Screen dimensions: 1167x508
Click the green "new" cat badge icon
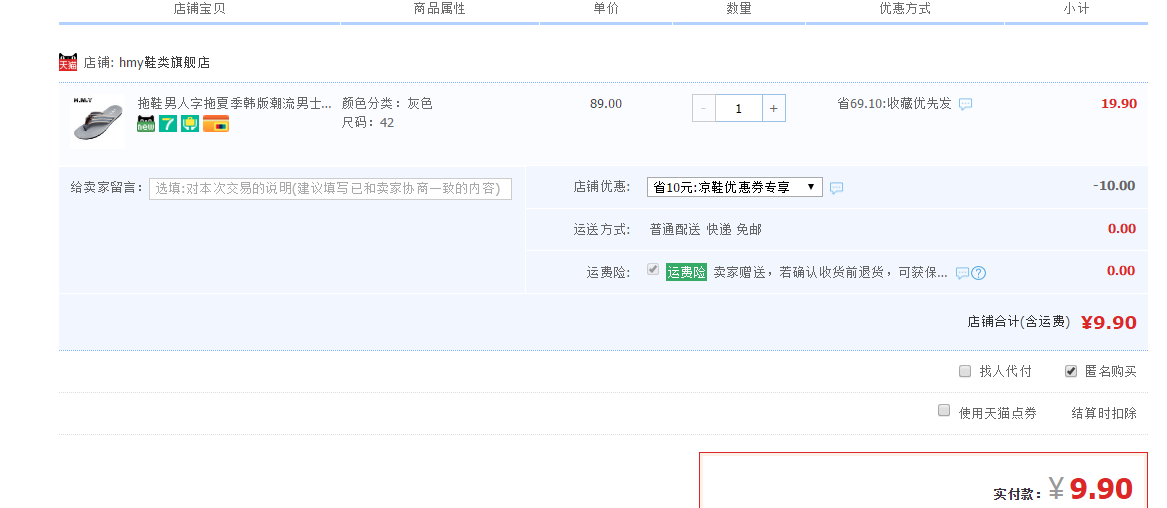pyautogui.click(x=146, y=124)
